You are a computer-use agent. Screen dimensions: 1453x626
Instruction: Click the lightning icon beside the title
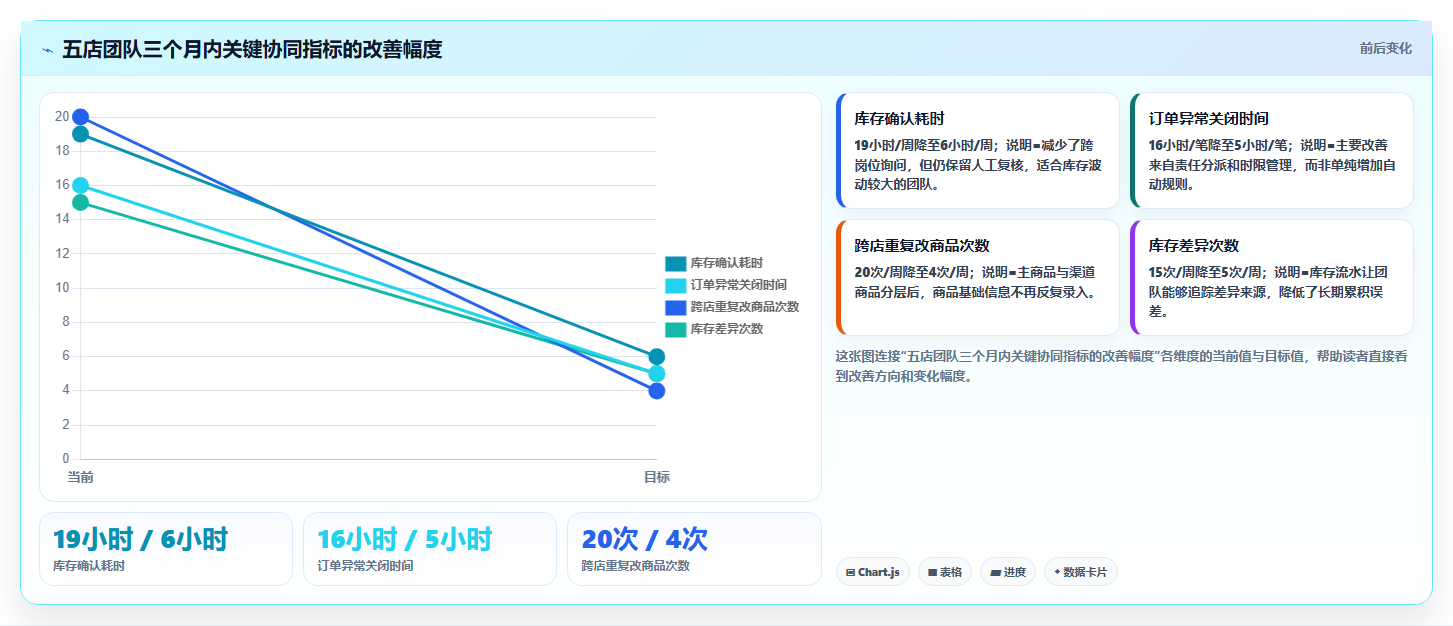pyautogui.click(x=47, y=50)
